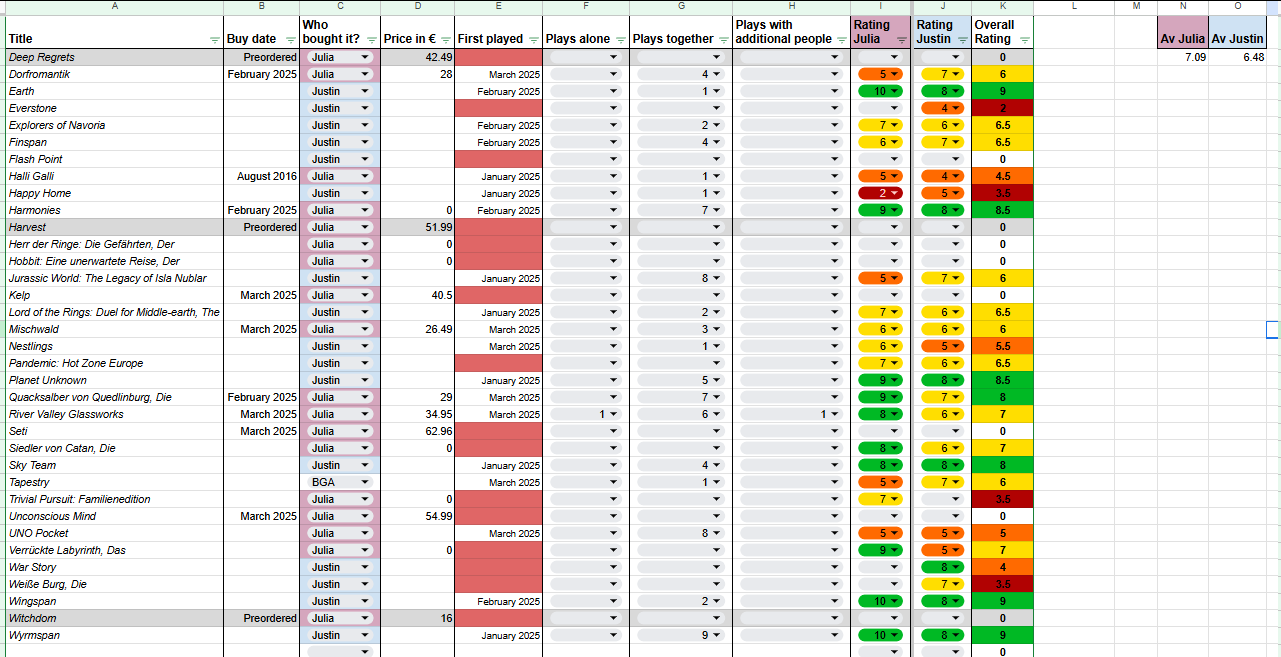
Task: Select the 6.48 average value cell
Action: point(1238,57)
